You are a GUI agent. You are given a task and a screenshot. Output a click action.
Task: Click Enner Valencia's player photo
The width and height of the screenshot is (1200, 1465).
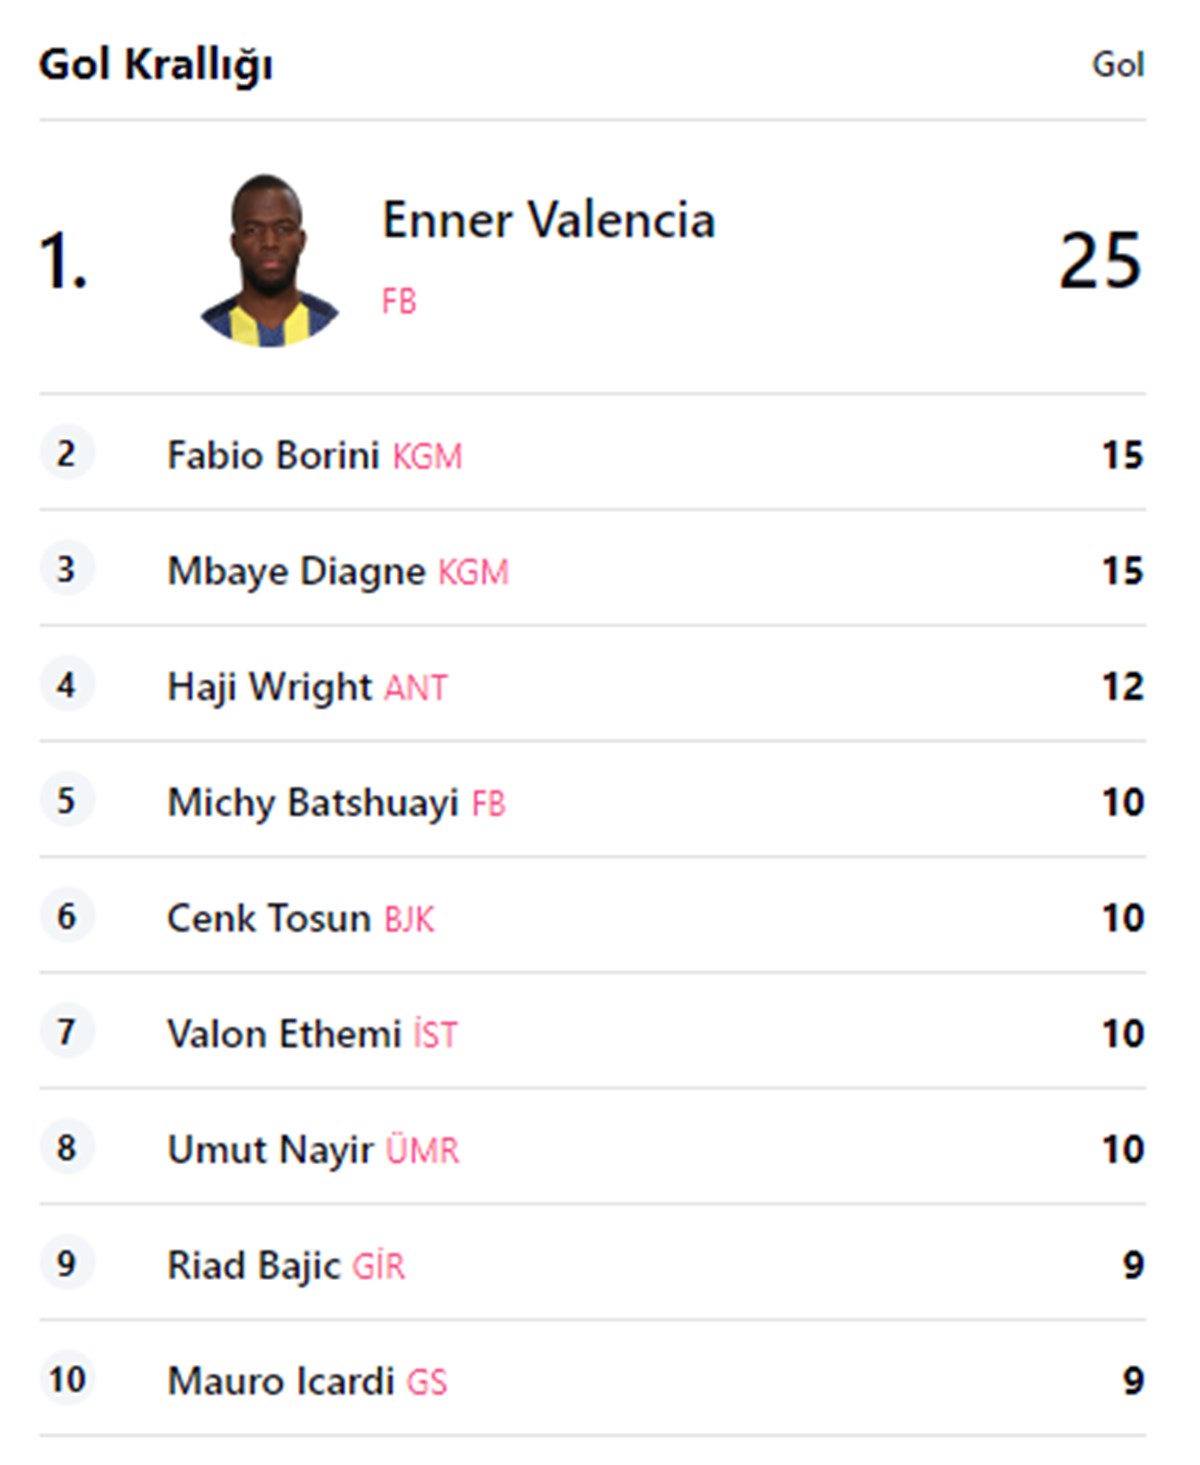click(x=269, y=261)
